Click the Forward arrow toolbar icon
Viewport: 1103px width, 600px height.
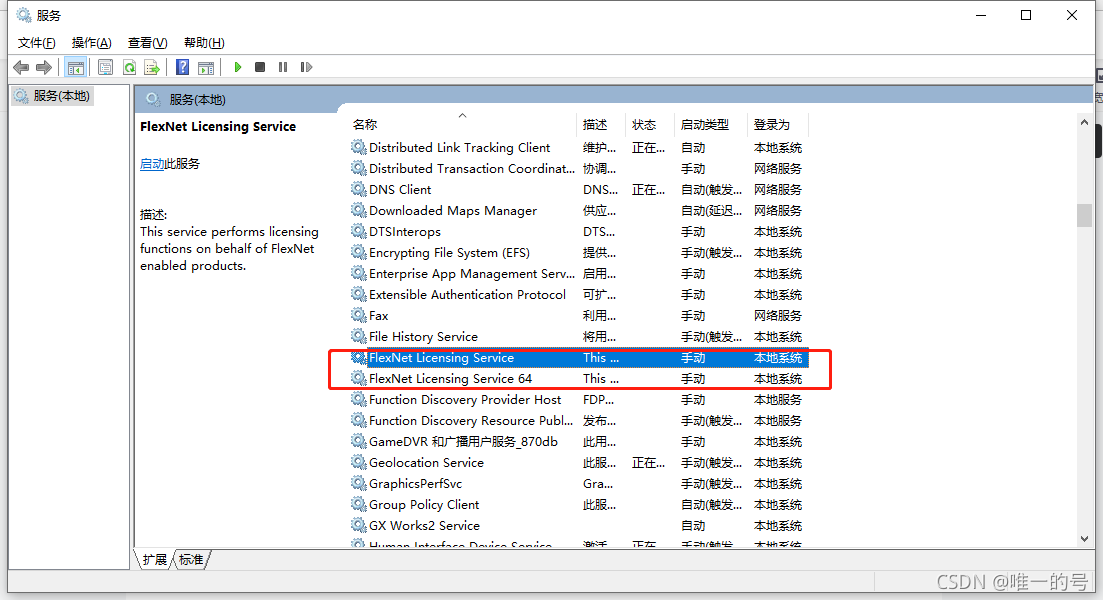pyautogui.click(x=44, y=68)
